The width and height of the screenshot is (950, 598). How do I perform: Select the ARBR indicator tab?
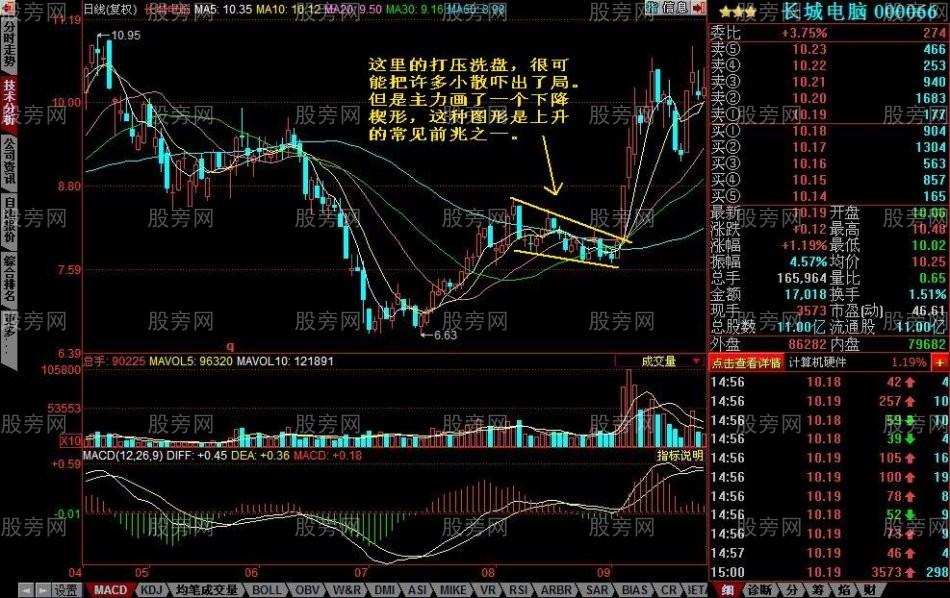coord(556,590)
